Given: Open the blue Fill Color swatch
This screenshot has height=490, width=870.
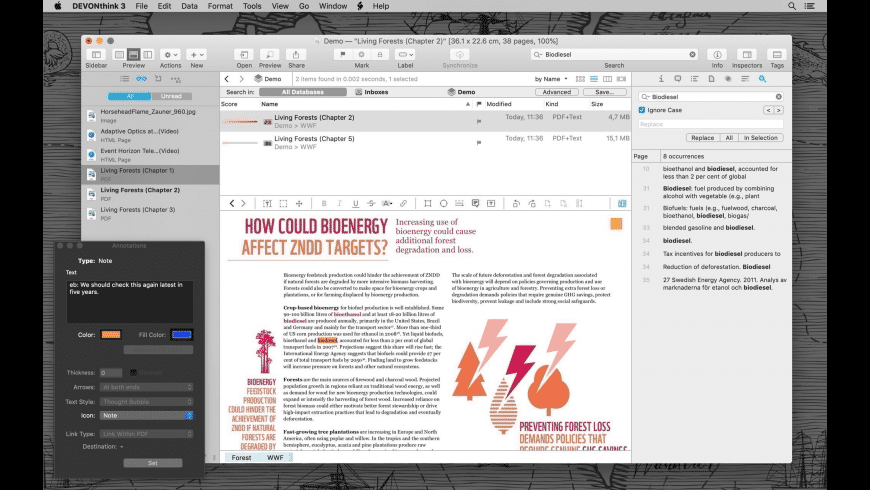Looking at the screenshot, I should [x=181, y=335].
